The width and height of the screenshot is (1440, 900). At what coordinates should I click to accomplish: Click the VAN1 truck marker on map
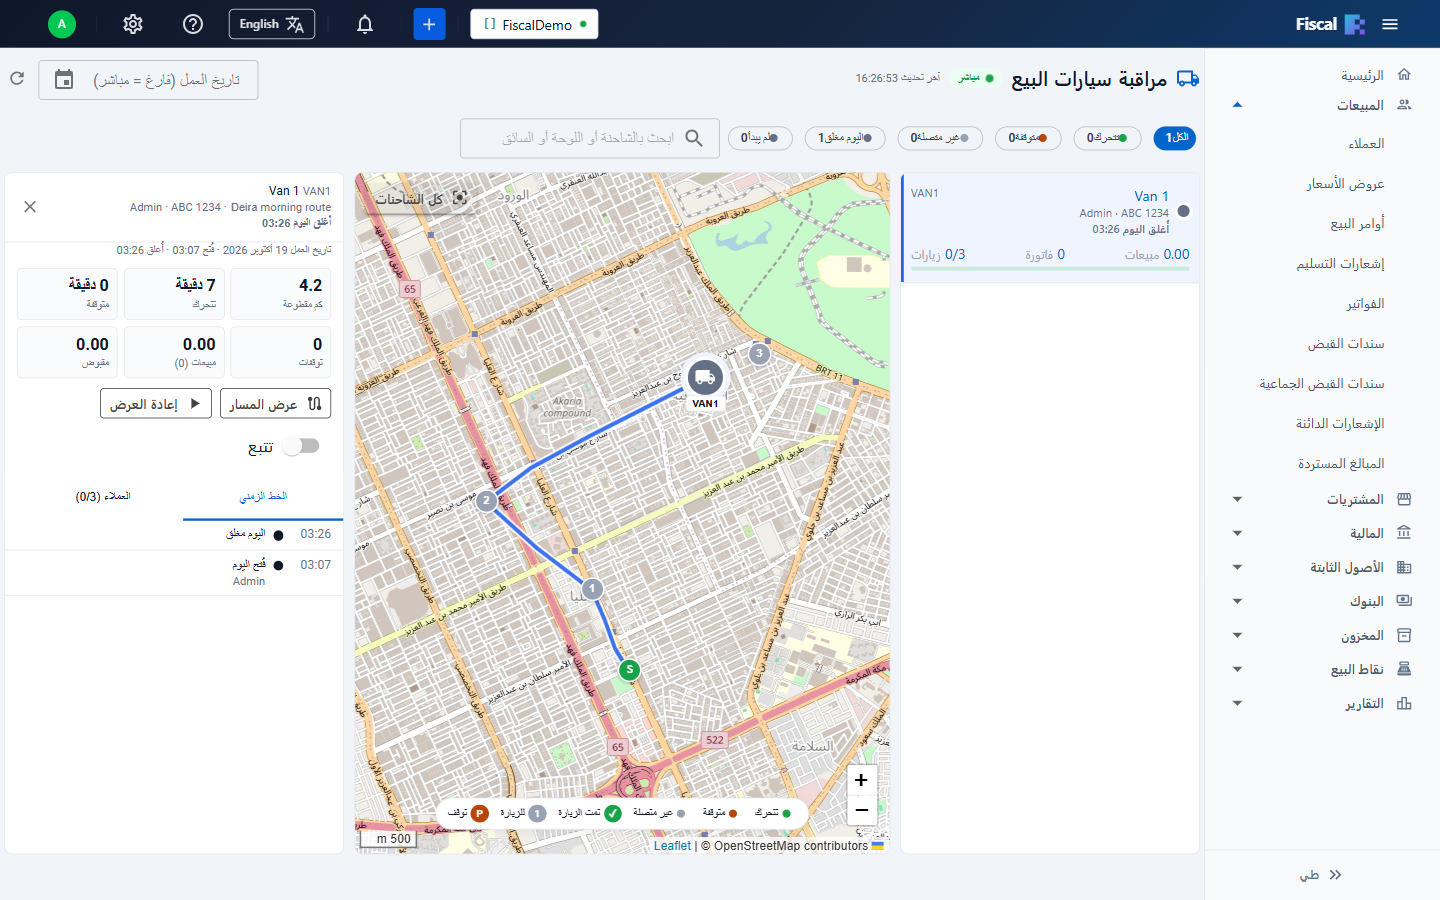(x=705, y=378)
